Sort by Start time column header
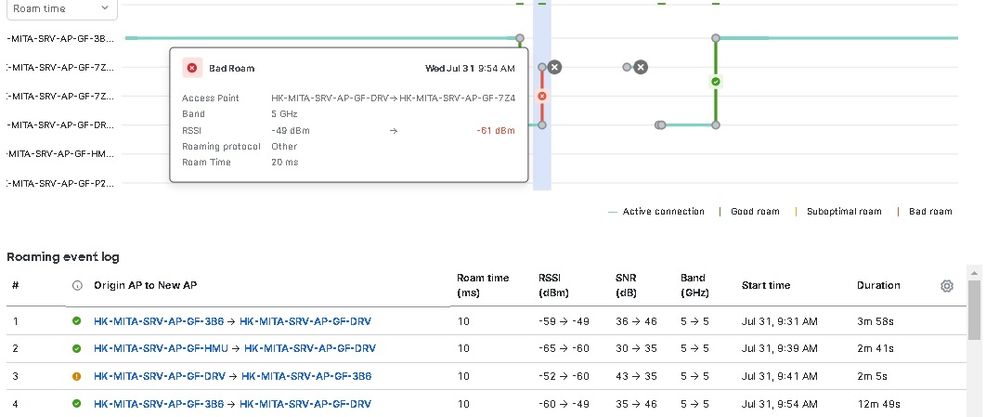 pyautogui.click(x=765, y=286)
